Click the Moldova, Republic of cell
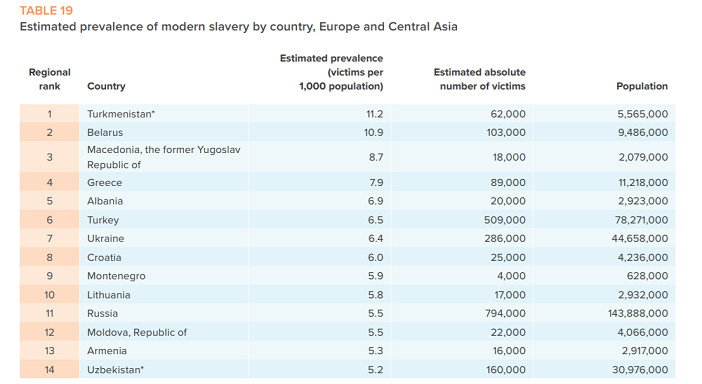 point(137,333)
